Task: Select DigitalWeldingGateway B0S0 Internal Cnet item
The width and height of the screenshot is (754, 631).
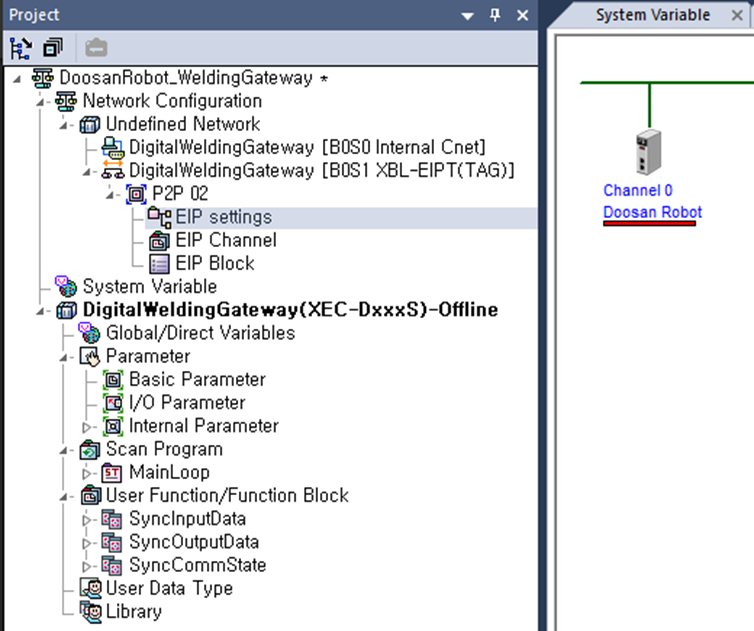Action: [307, 147]
